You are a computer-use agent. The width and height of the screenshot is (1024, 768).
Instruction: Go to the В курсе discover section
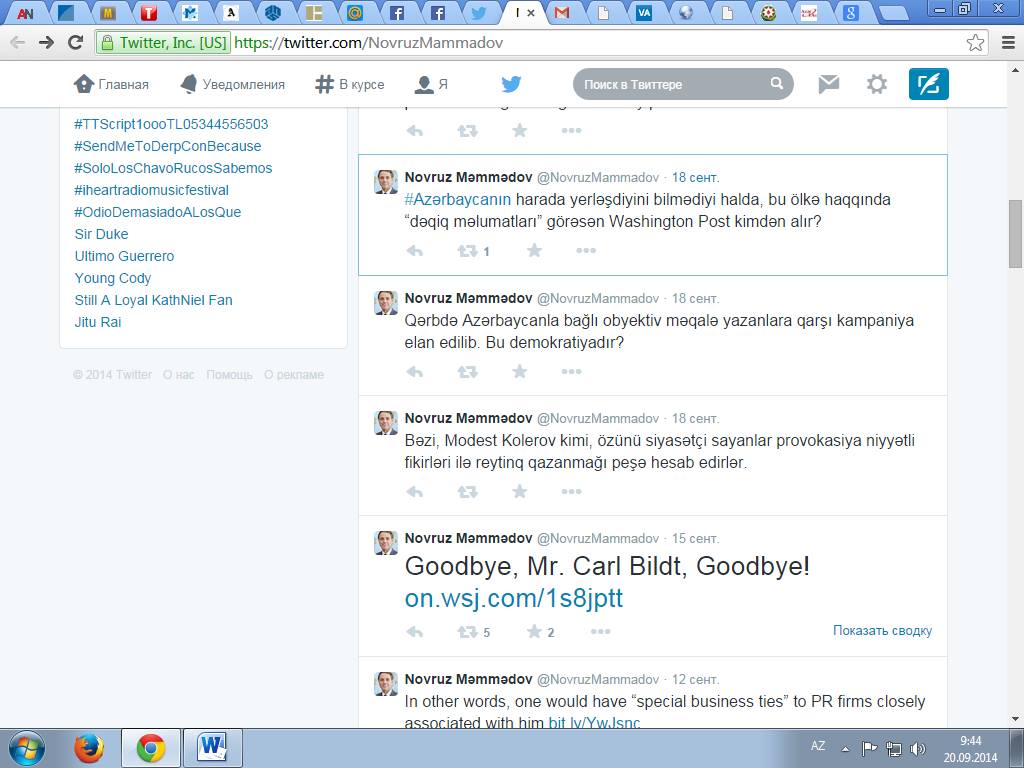click(349, 84)
